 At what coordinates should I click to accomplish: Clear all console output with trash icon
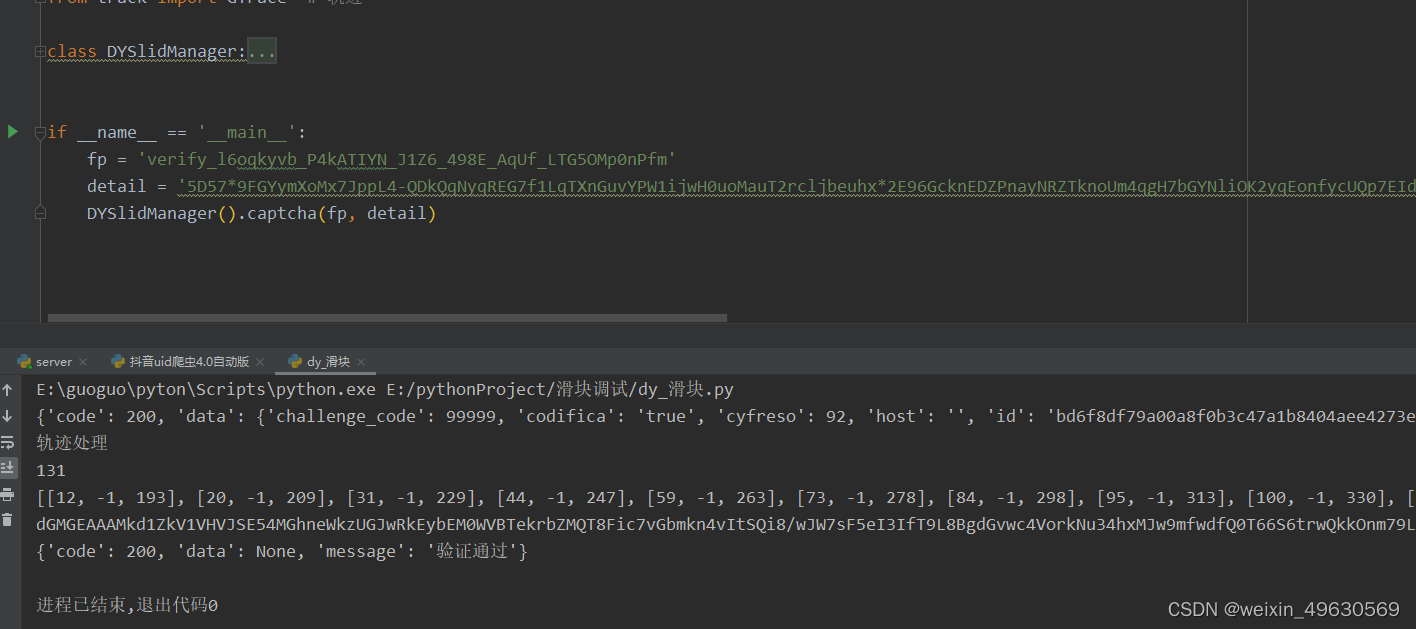point(8,520)
